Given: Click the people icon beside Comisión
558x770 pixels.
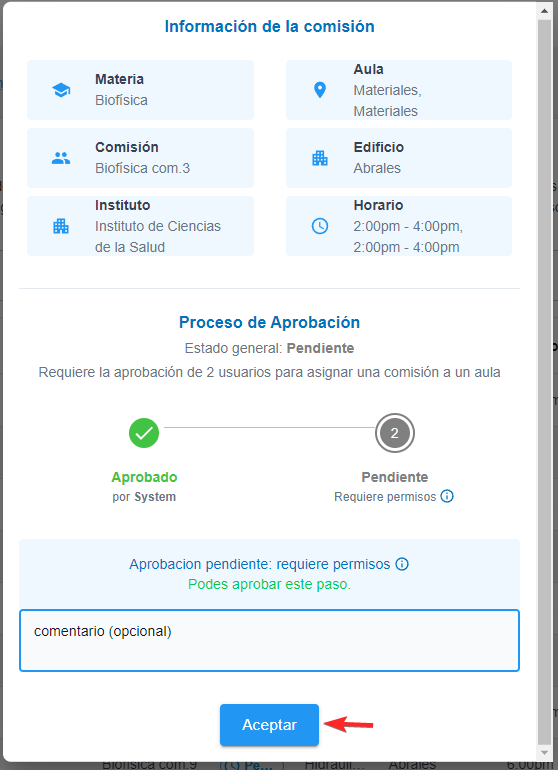Looking at the screenshot, I should tap(61, 158).
